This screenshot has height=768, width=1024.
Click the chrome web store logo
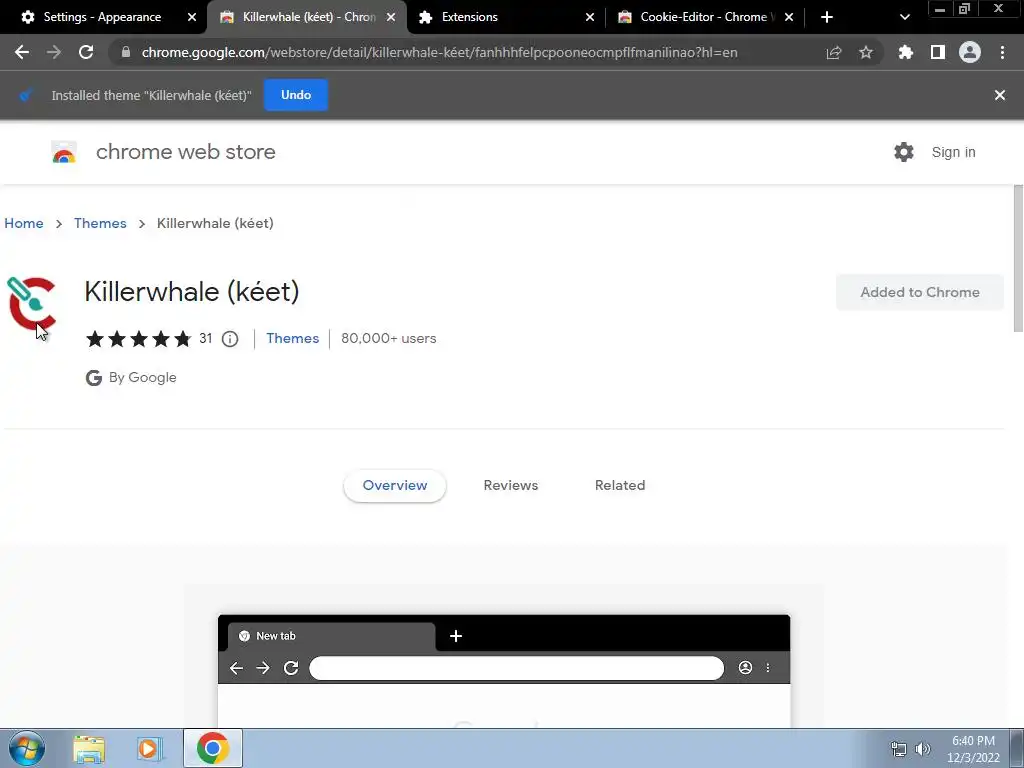tap(64, 152)
